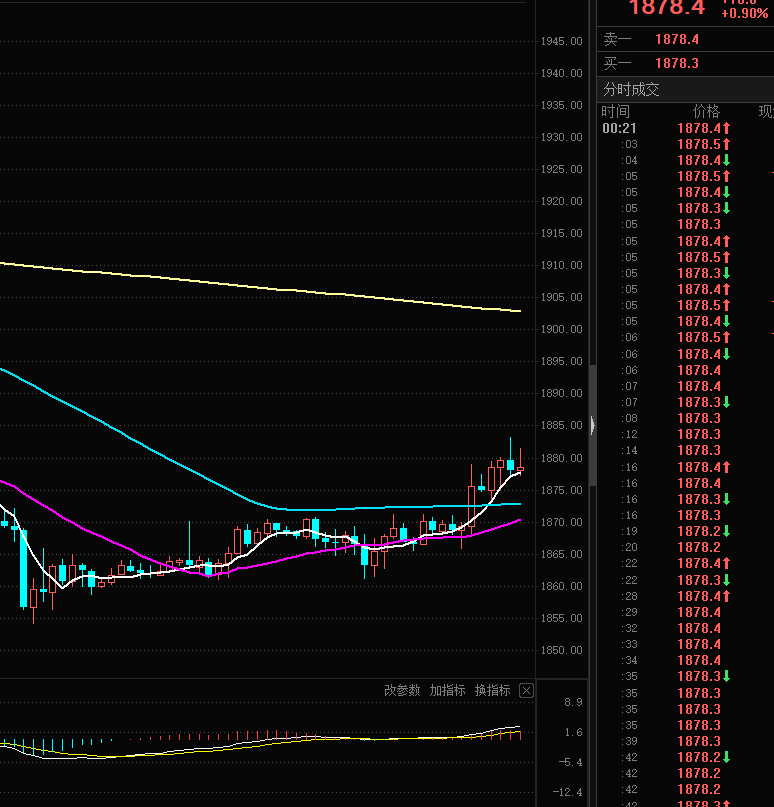This screenshot has width=774, height=807.
Task: Click the 时间 column header
Action: 615,111
